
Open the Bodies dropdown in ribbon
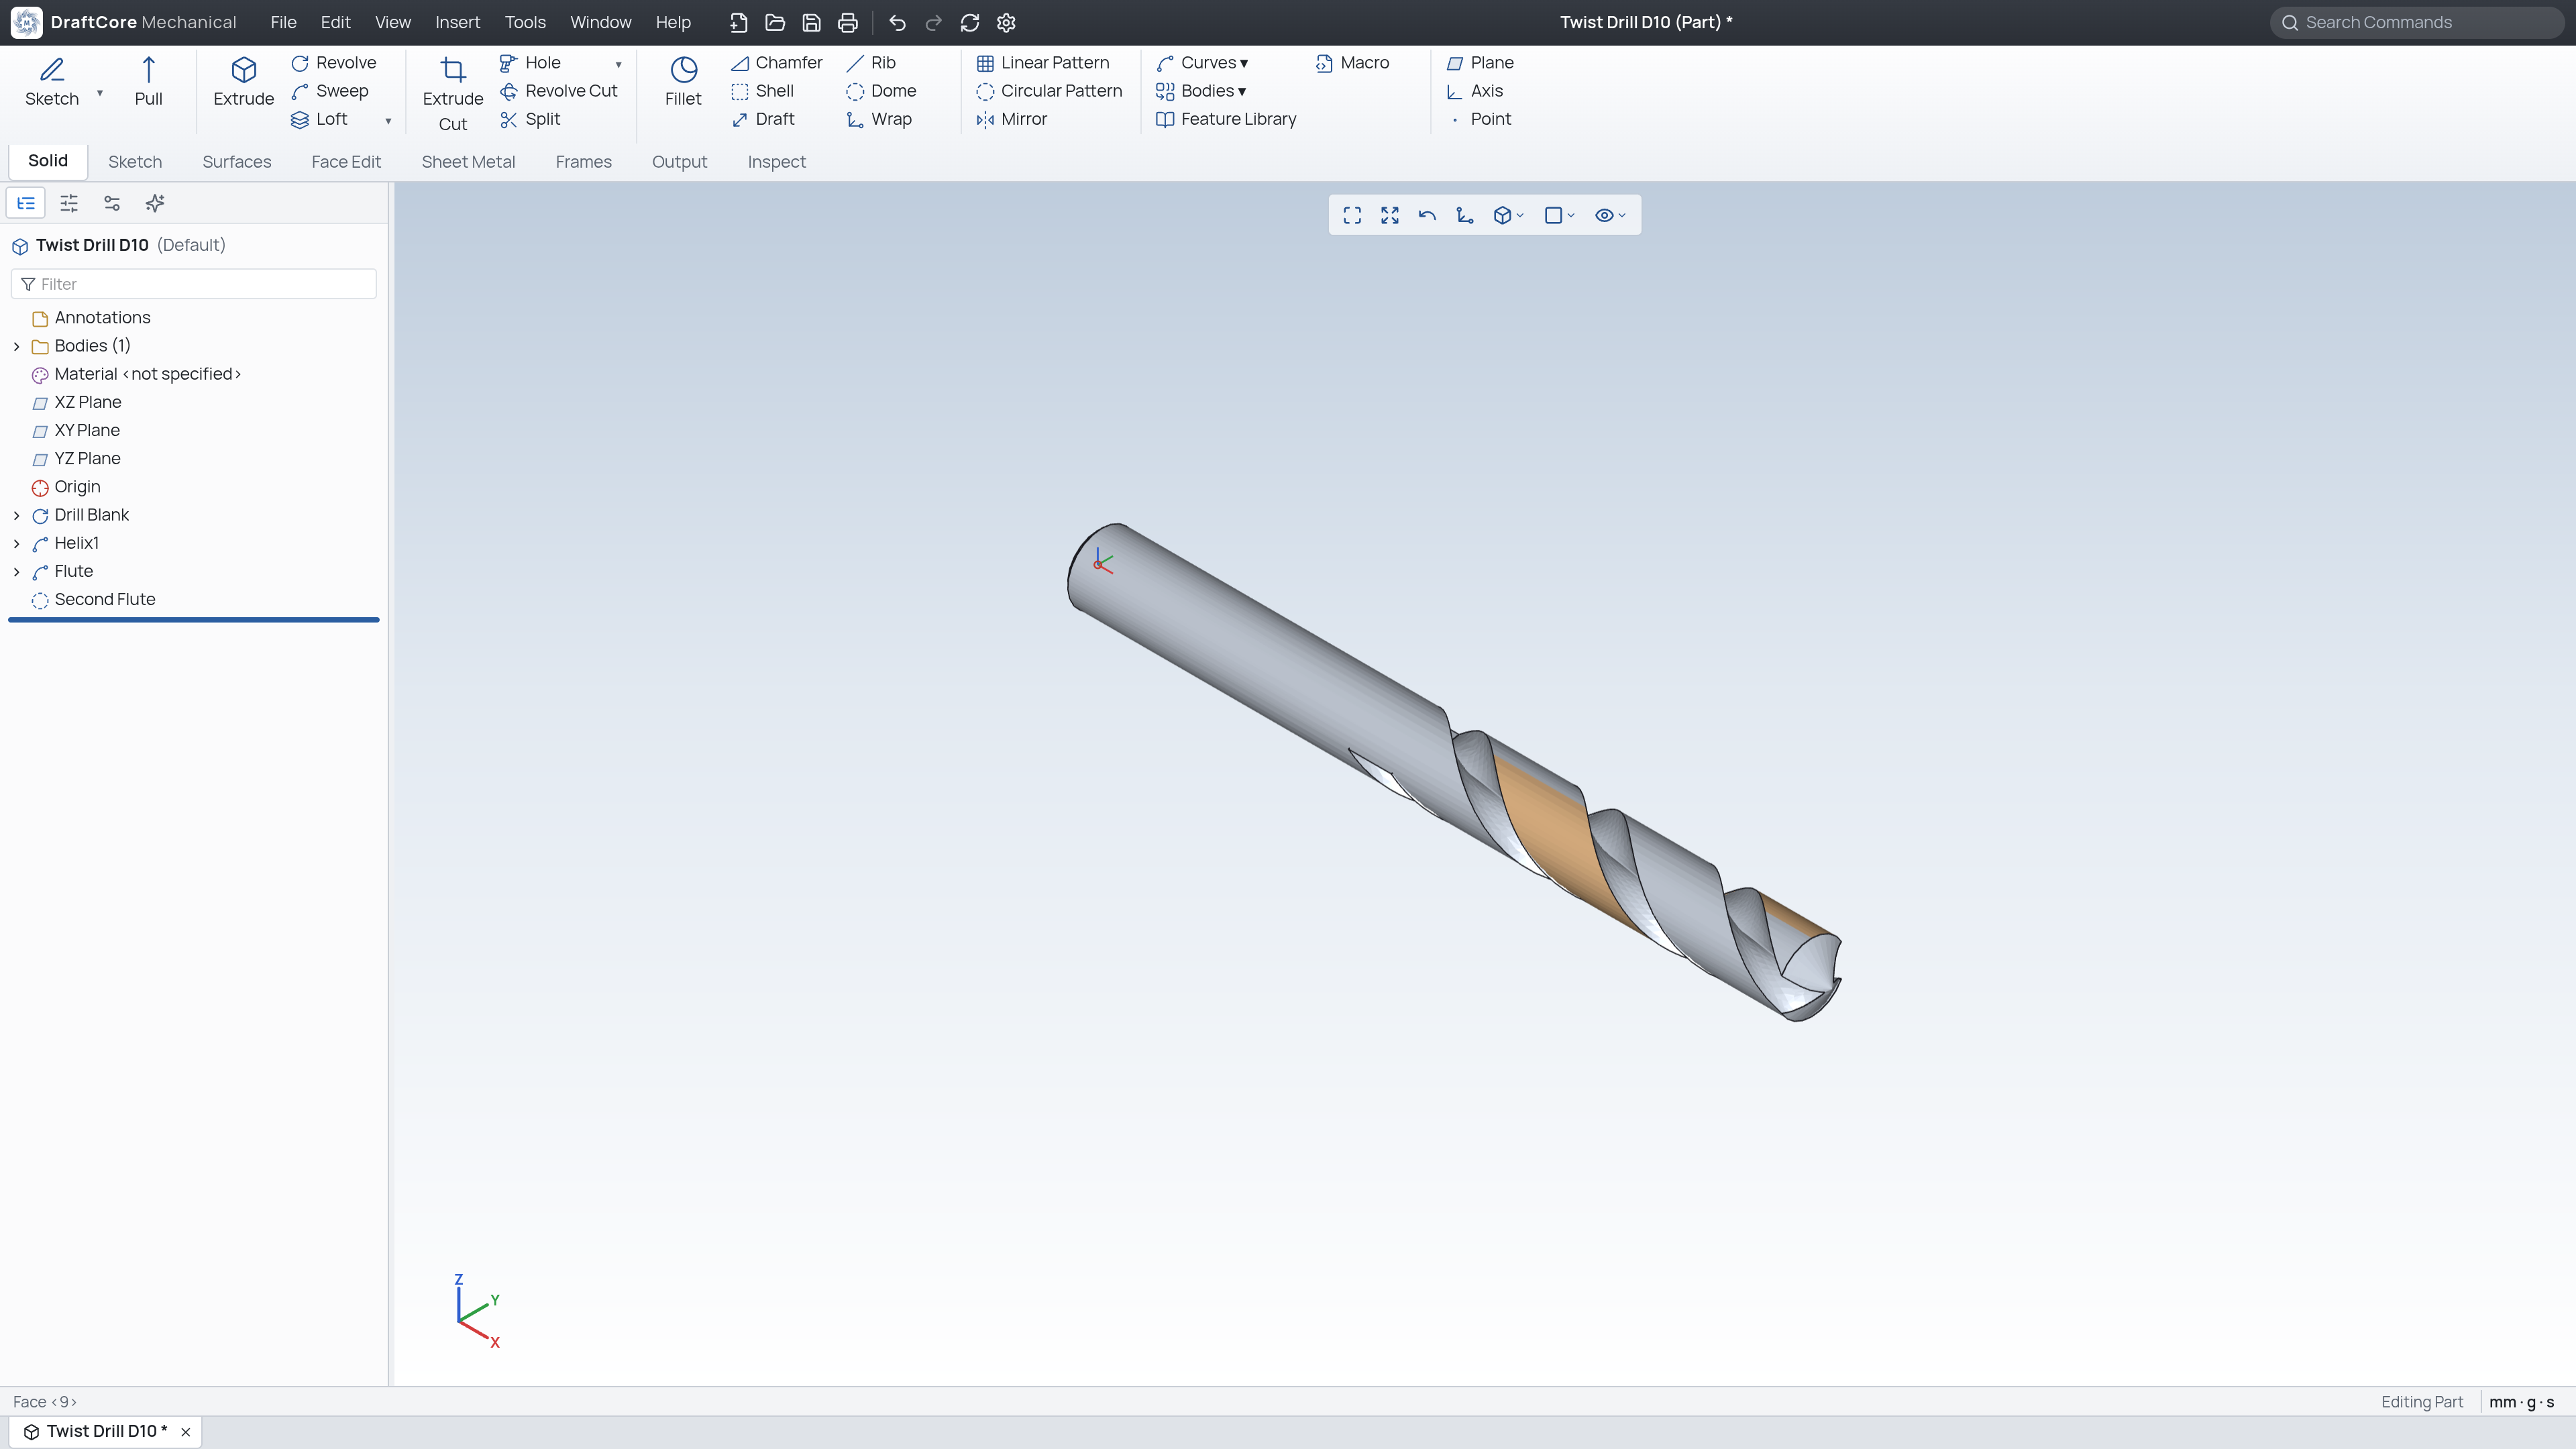(x=1201, y=91)
